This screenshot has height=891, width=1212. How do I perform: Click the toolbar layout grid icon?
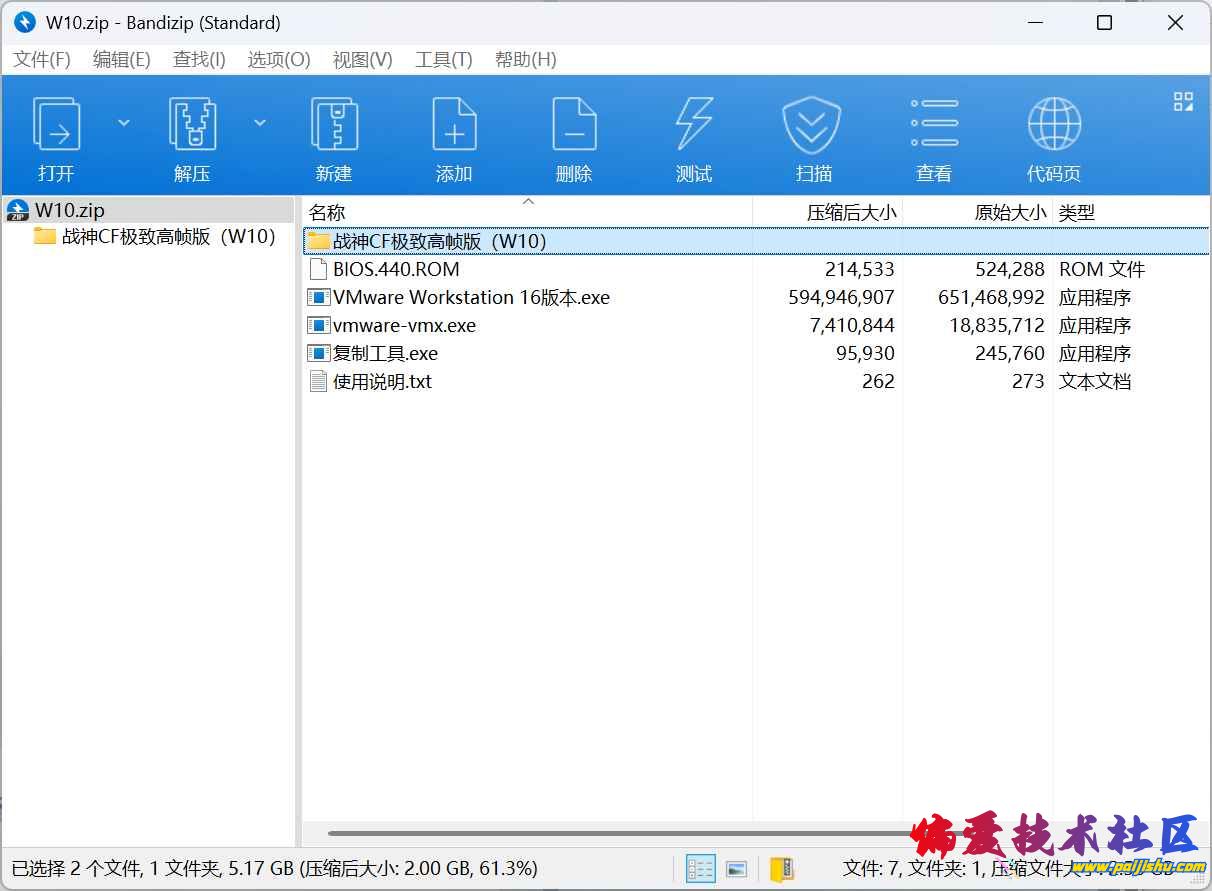(x=1183, y=101)
